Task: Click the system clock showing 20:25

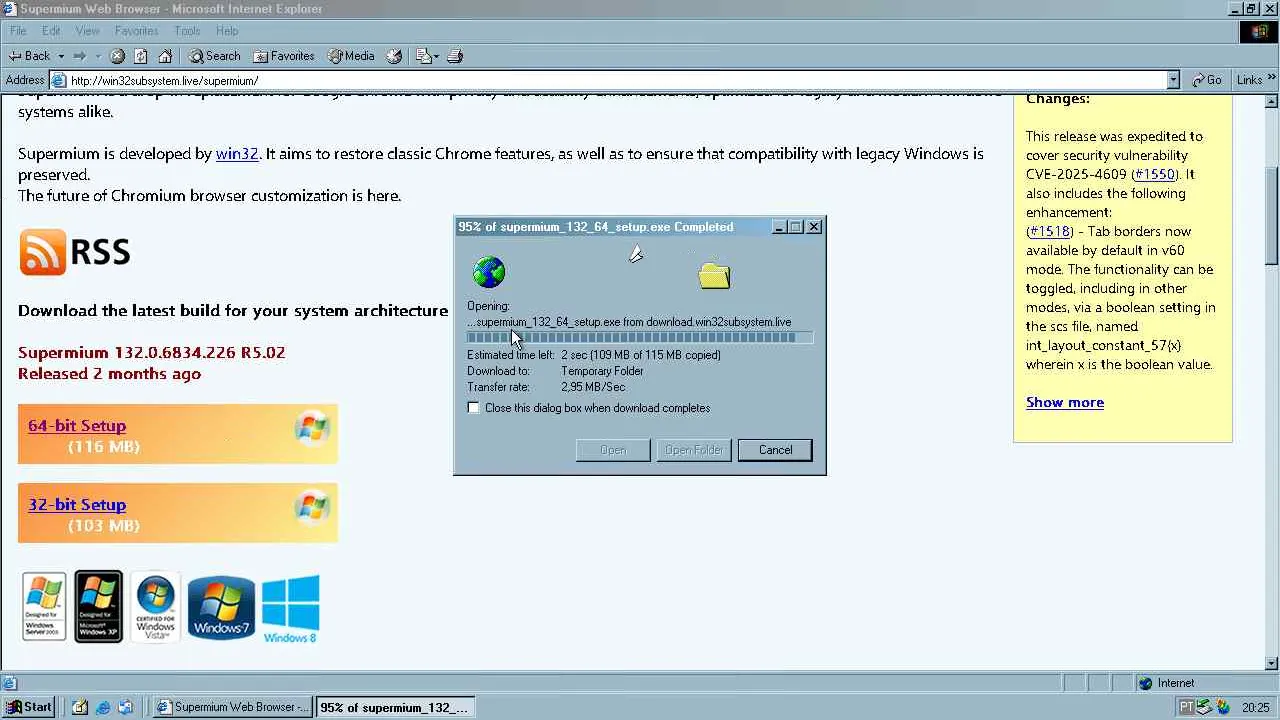Action: pyautogui.click(x=1256, y=707)
